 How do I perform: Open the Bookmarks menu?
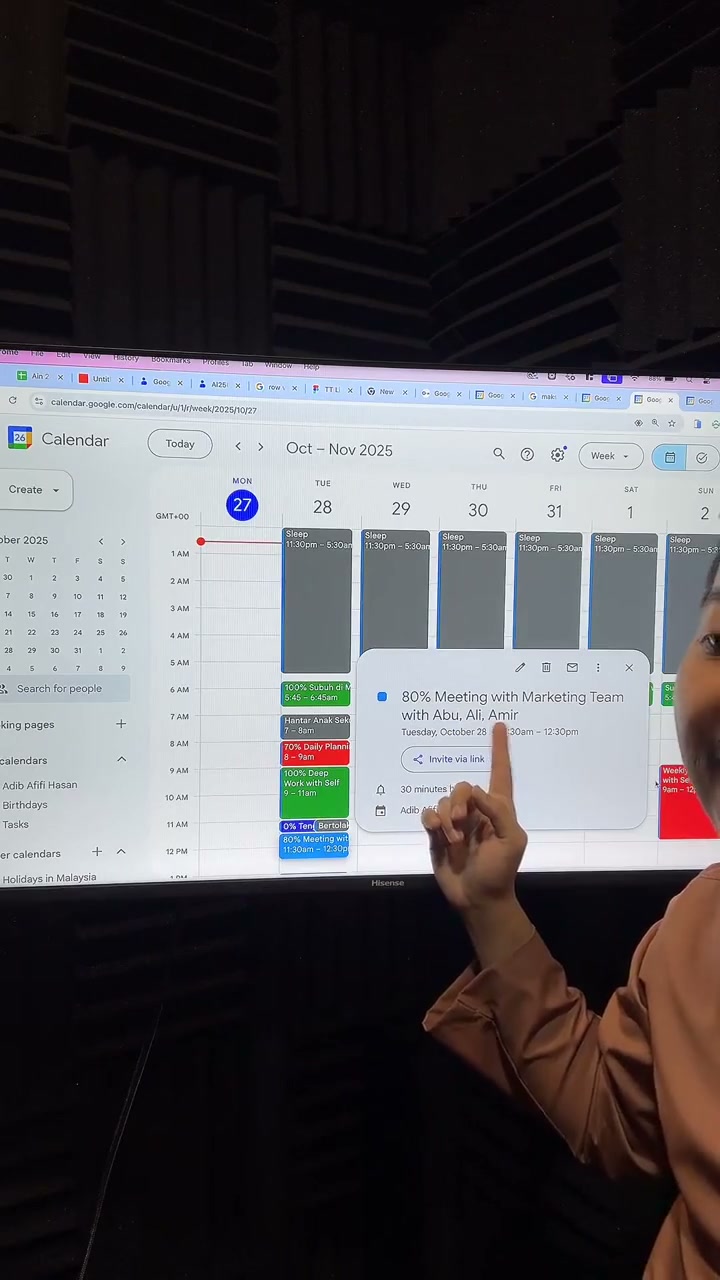tap(171, 360)
